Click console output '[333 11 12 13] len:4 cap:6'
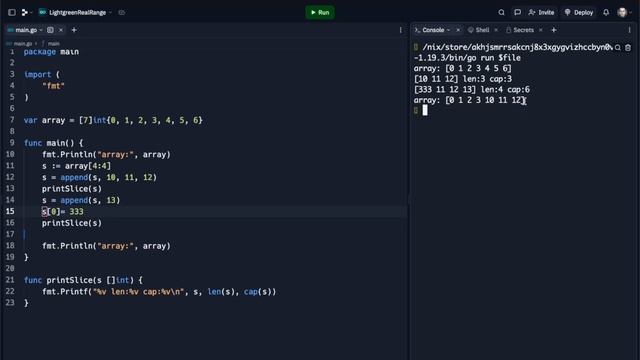Image resolution: width=640 pixels, height=360 pixels. pos(471,89)
